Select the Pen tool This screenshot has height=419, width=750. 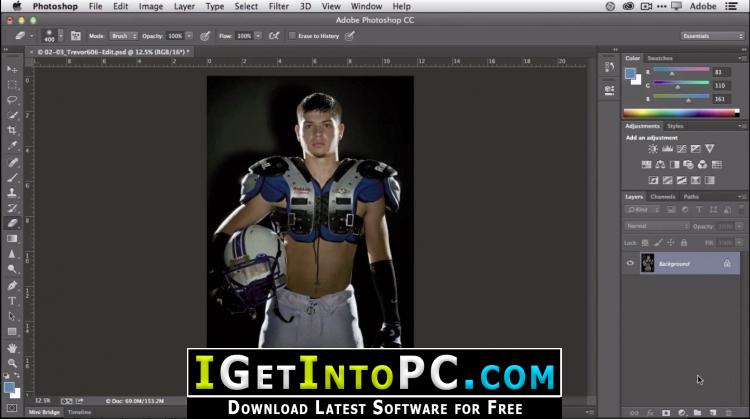click(x=12, y=286)
